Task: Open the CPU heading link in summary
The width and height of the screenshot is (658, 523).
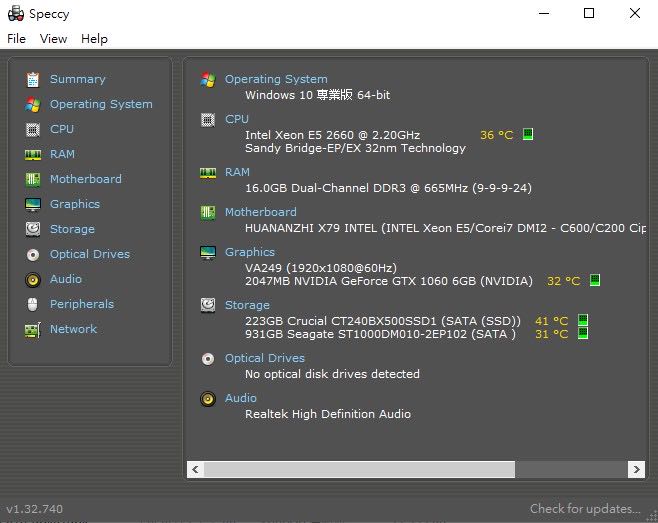Action: (237, 119)
